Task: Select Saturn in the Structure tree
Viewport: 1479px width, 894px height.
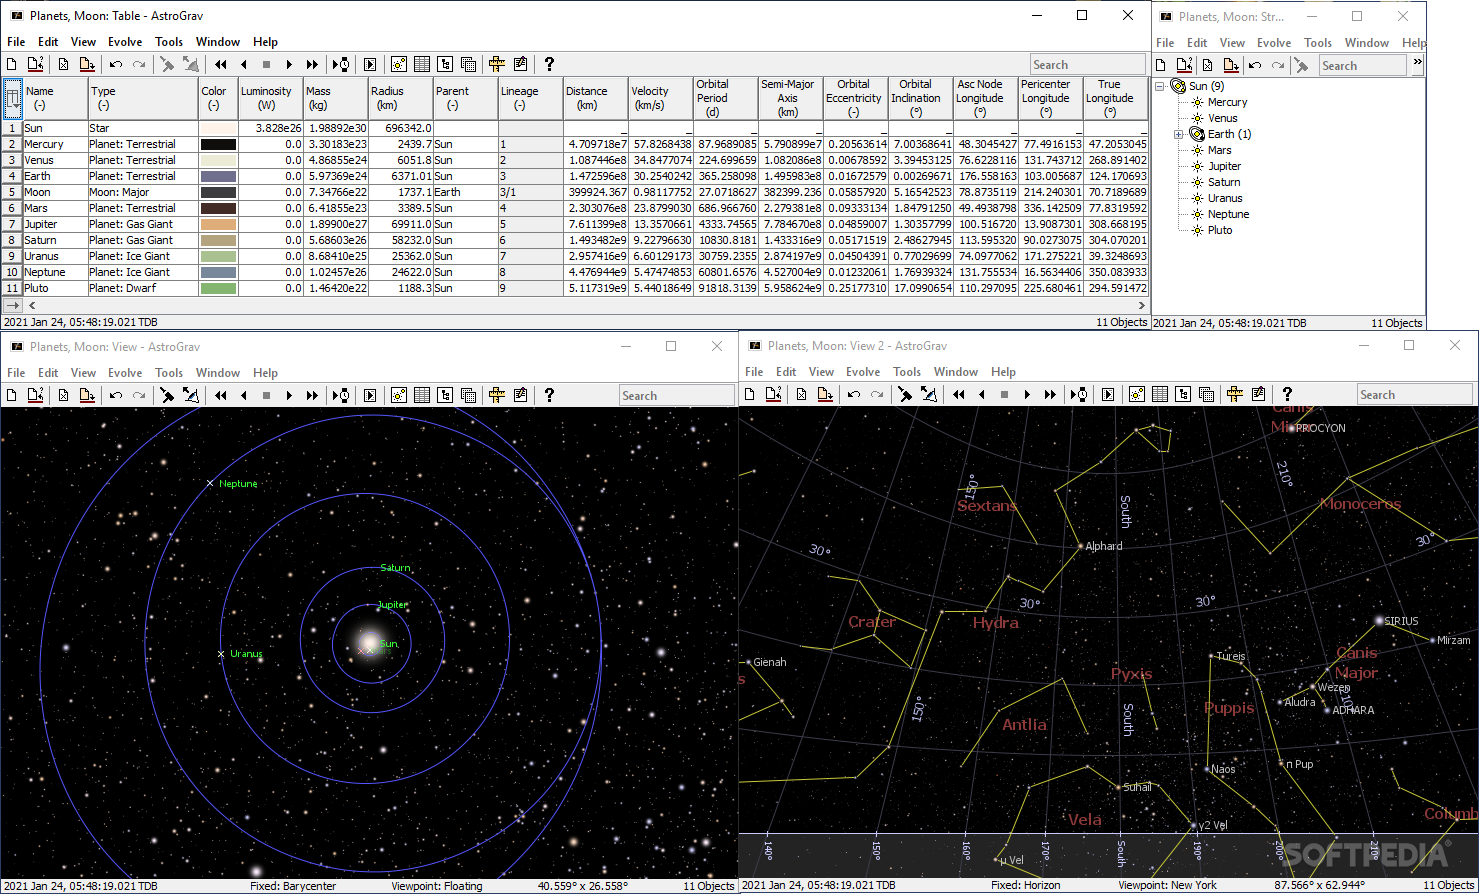Action: (x=1224, y=182)
